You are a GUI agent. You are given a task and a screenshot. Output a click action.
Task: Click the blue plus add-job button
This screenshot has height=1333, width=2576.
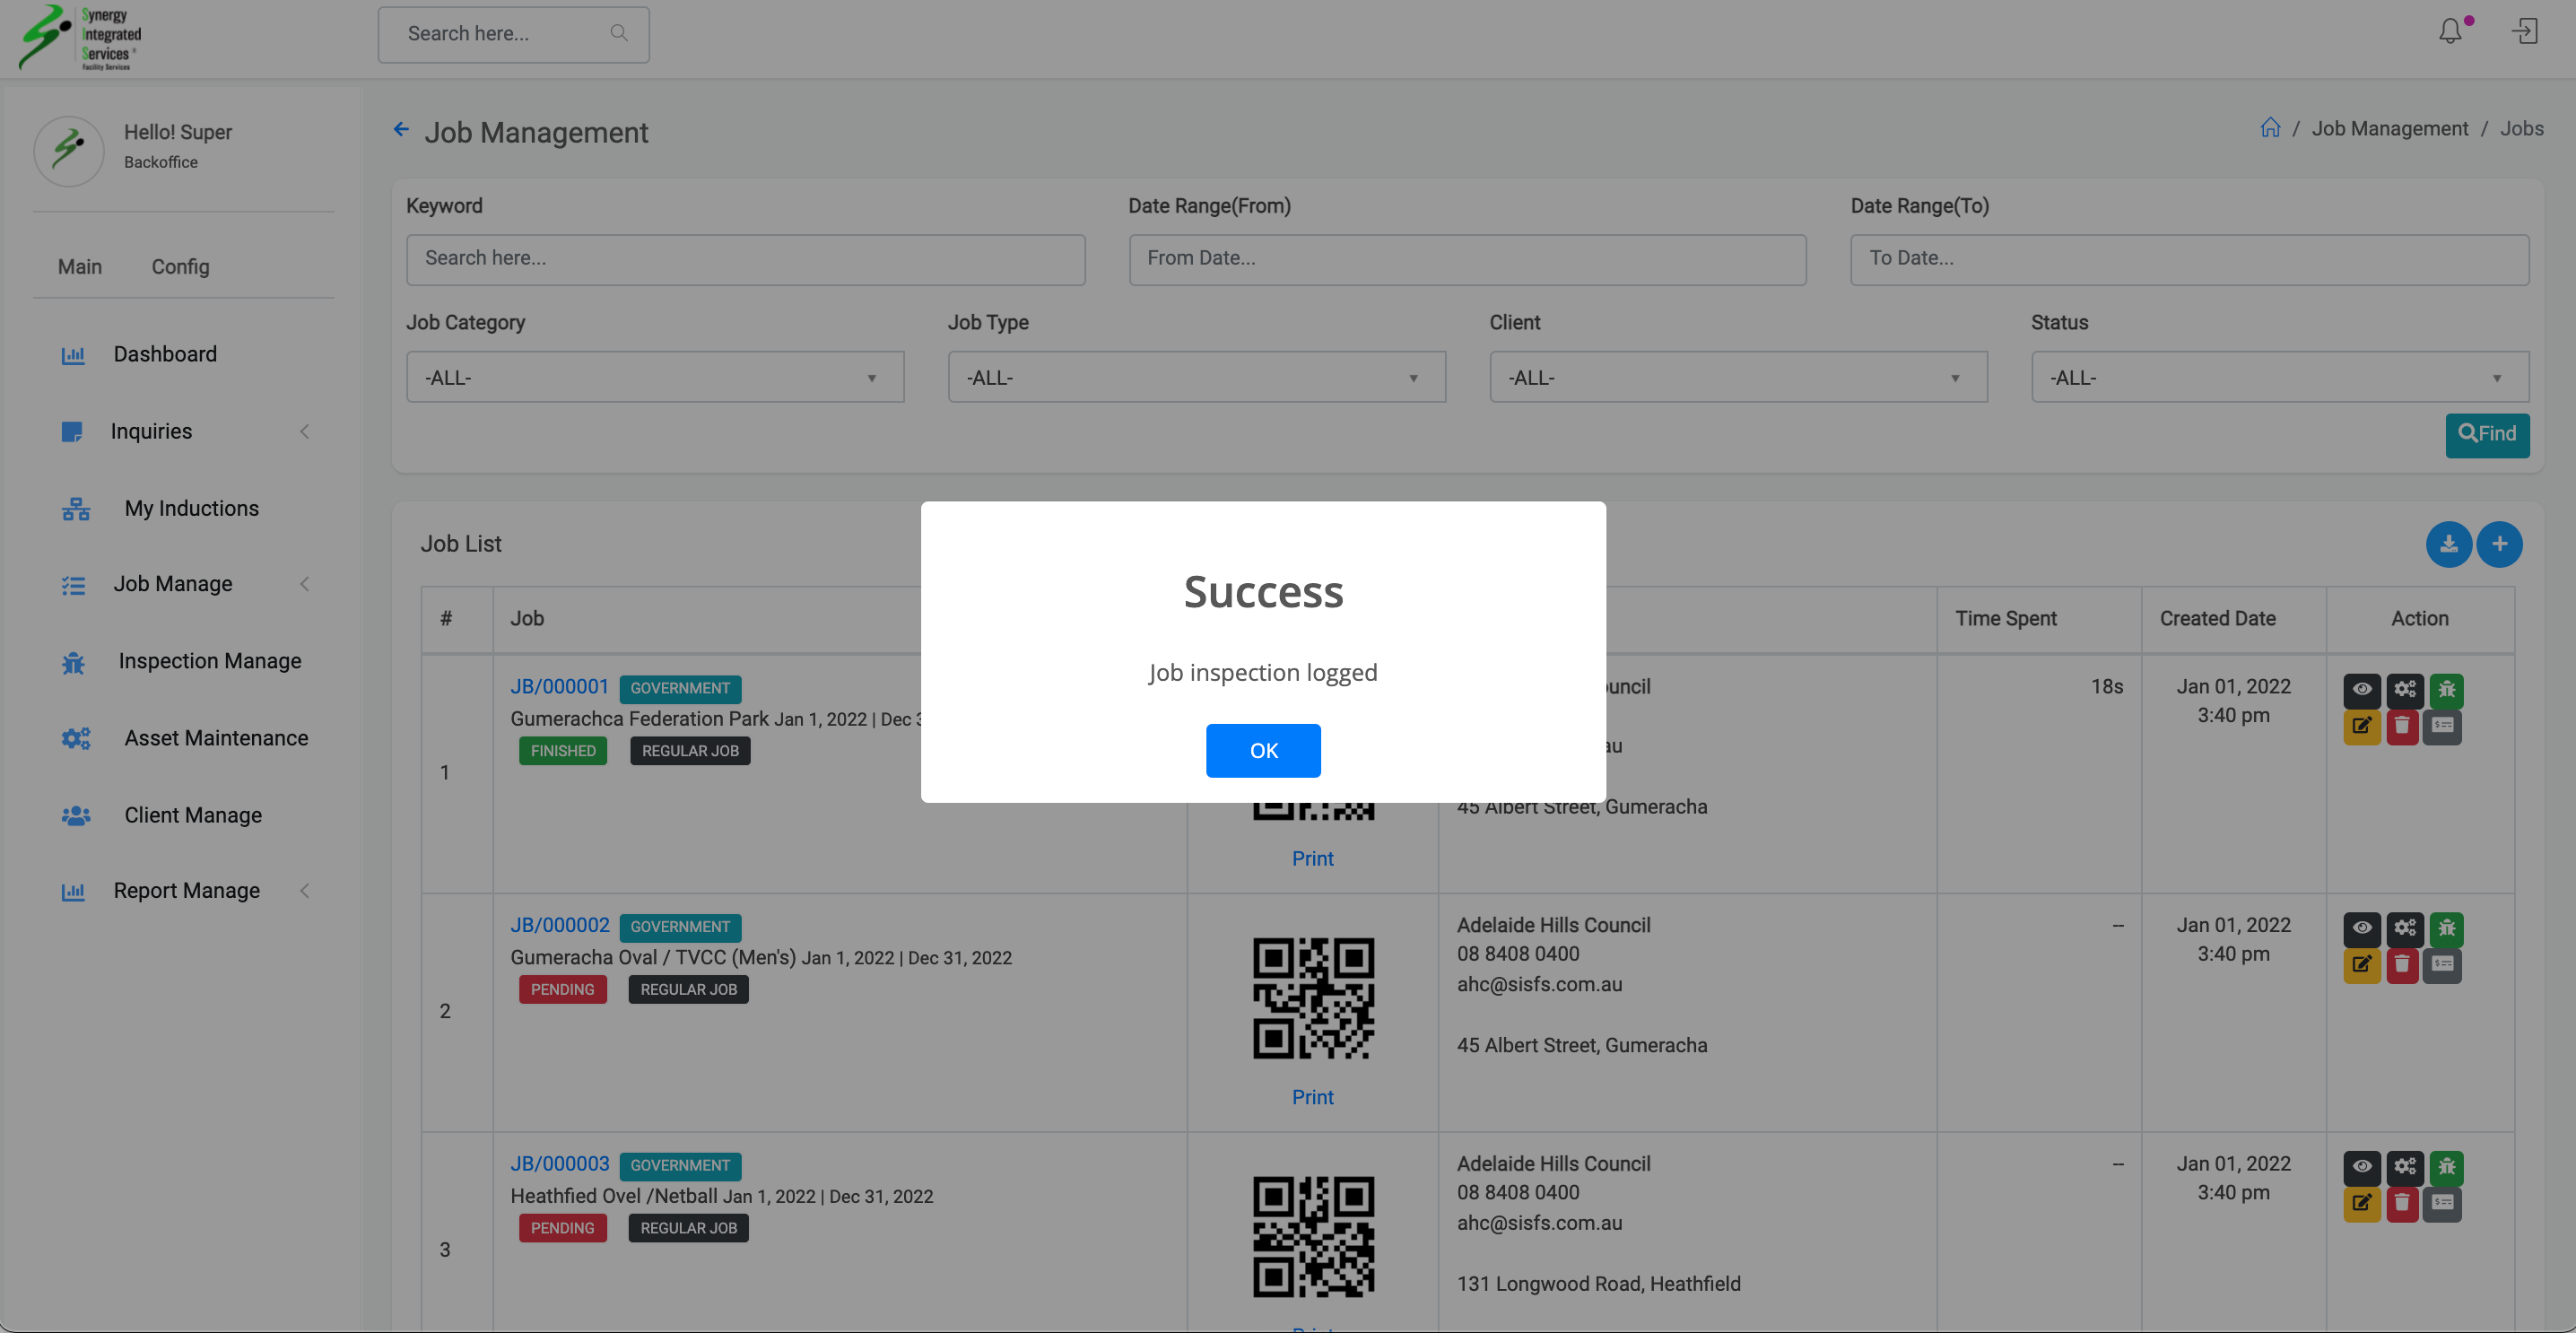pyautogui.click(x=2499, y=544)
